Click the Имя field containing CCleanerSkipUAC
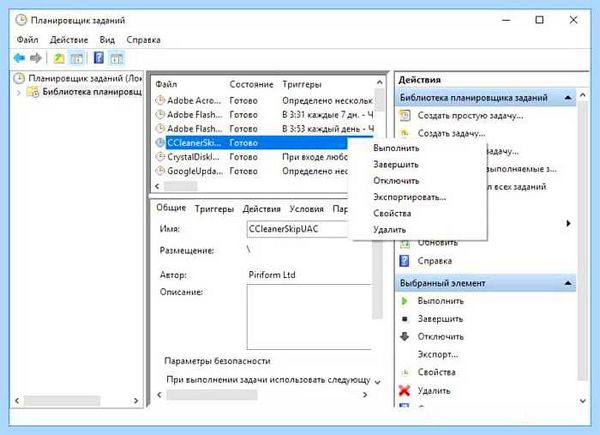Image resolution: width=600 pixels, height=435 pixels. point(297,229)
